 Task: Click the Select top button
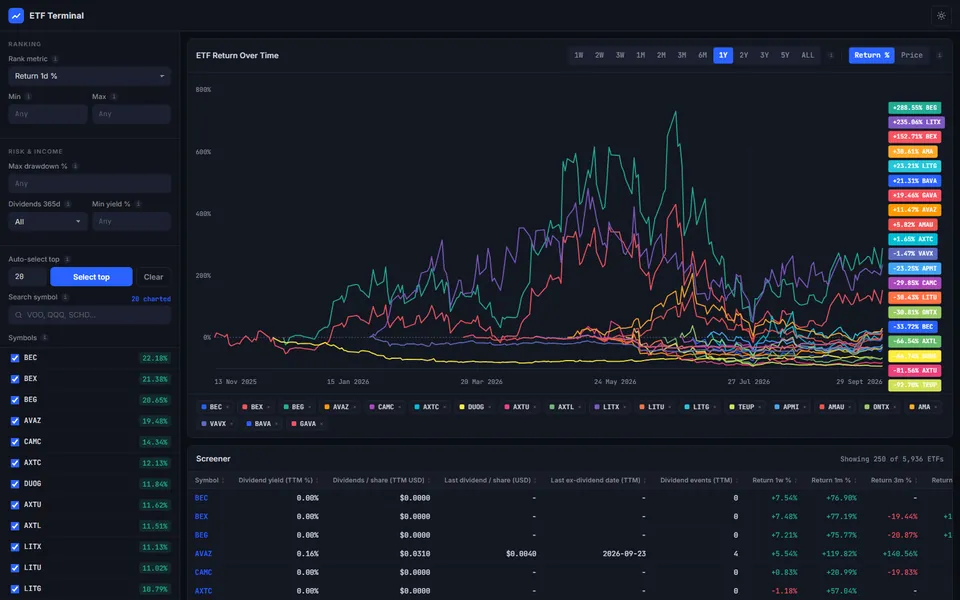coord(91,277)
